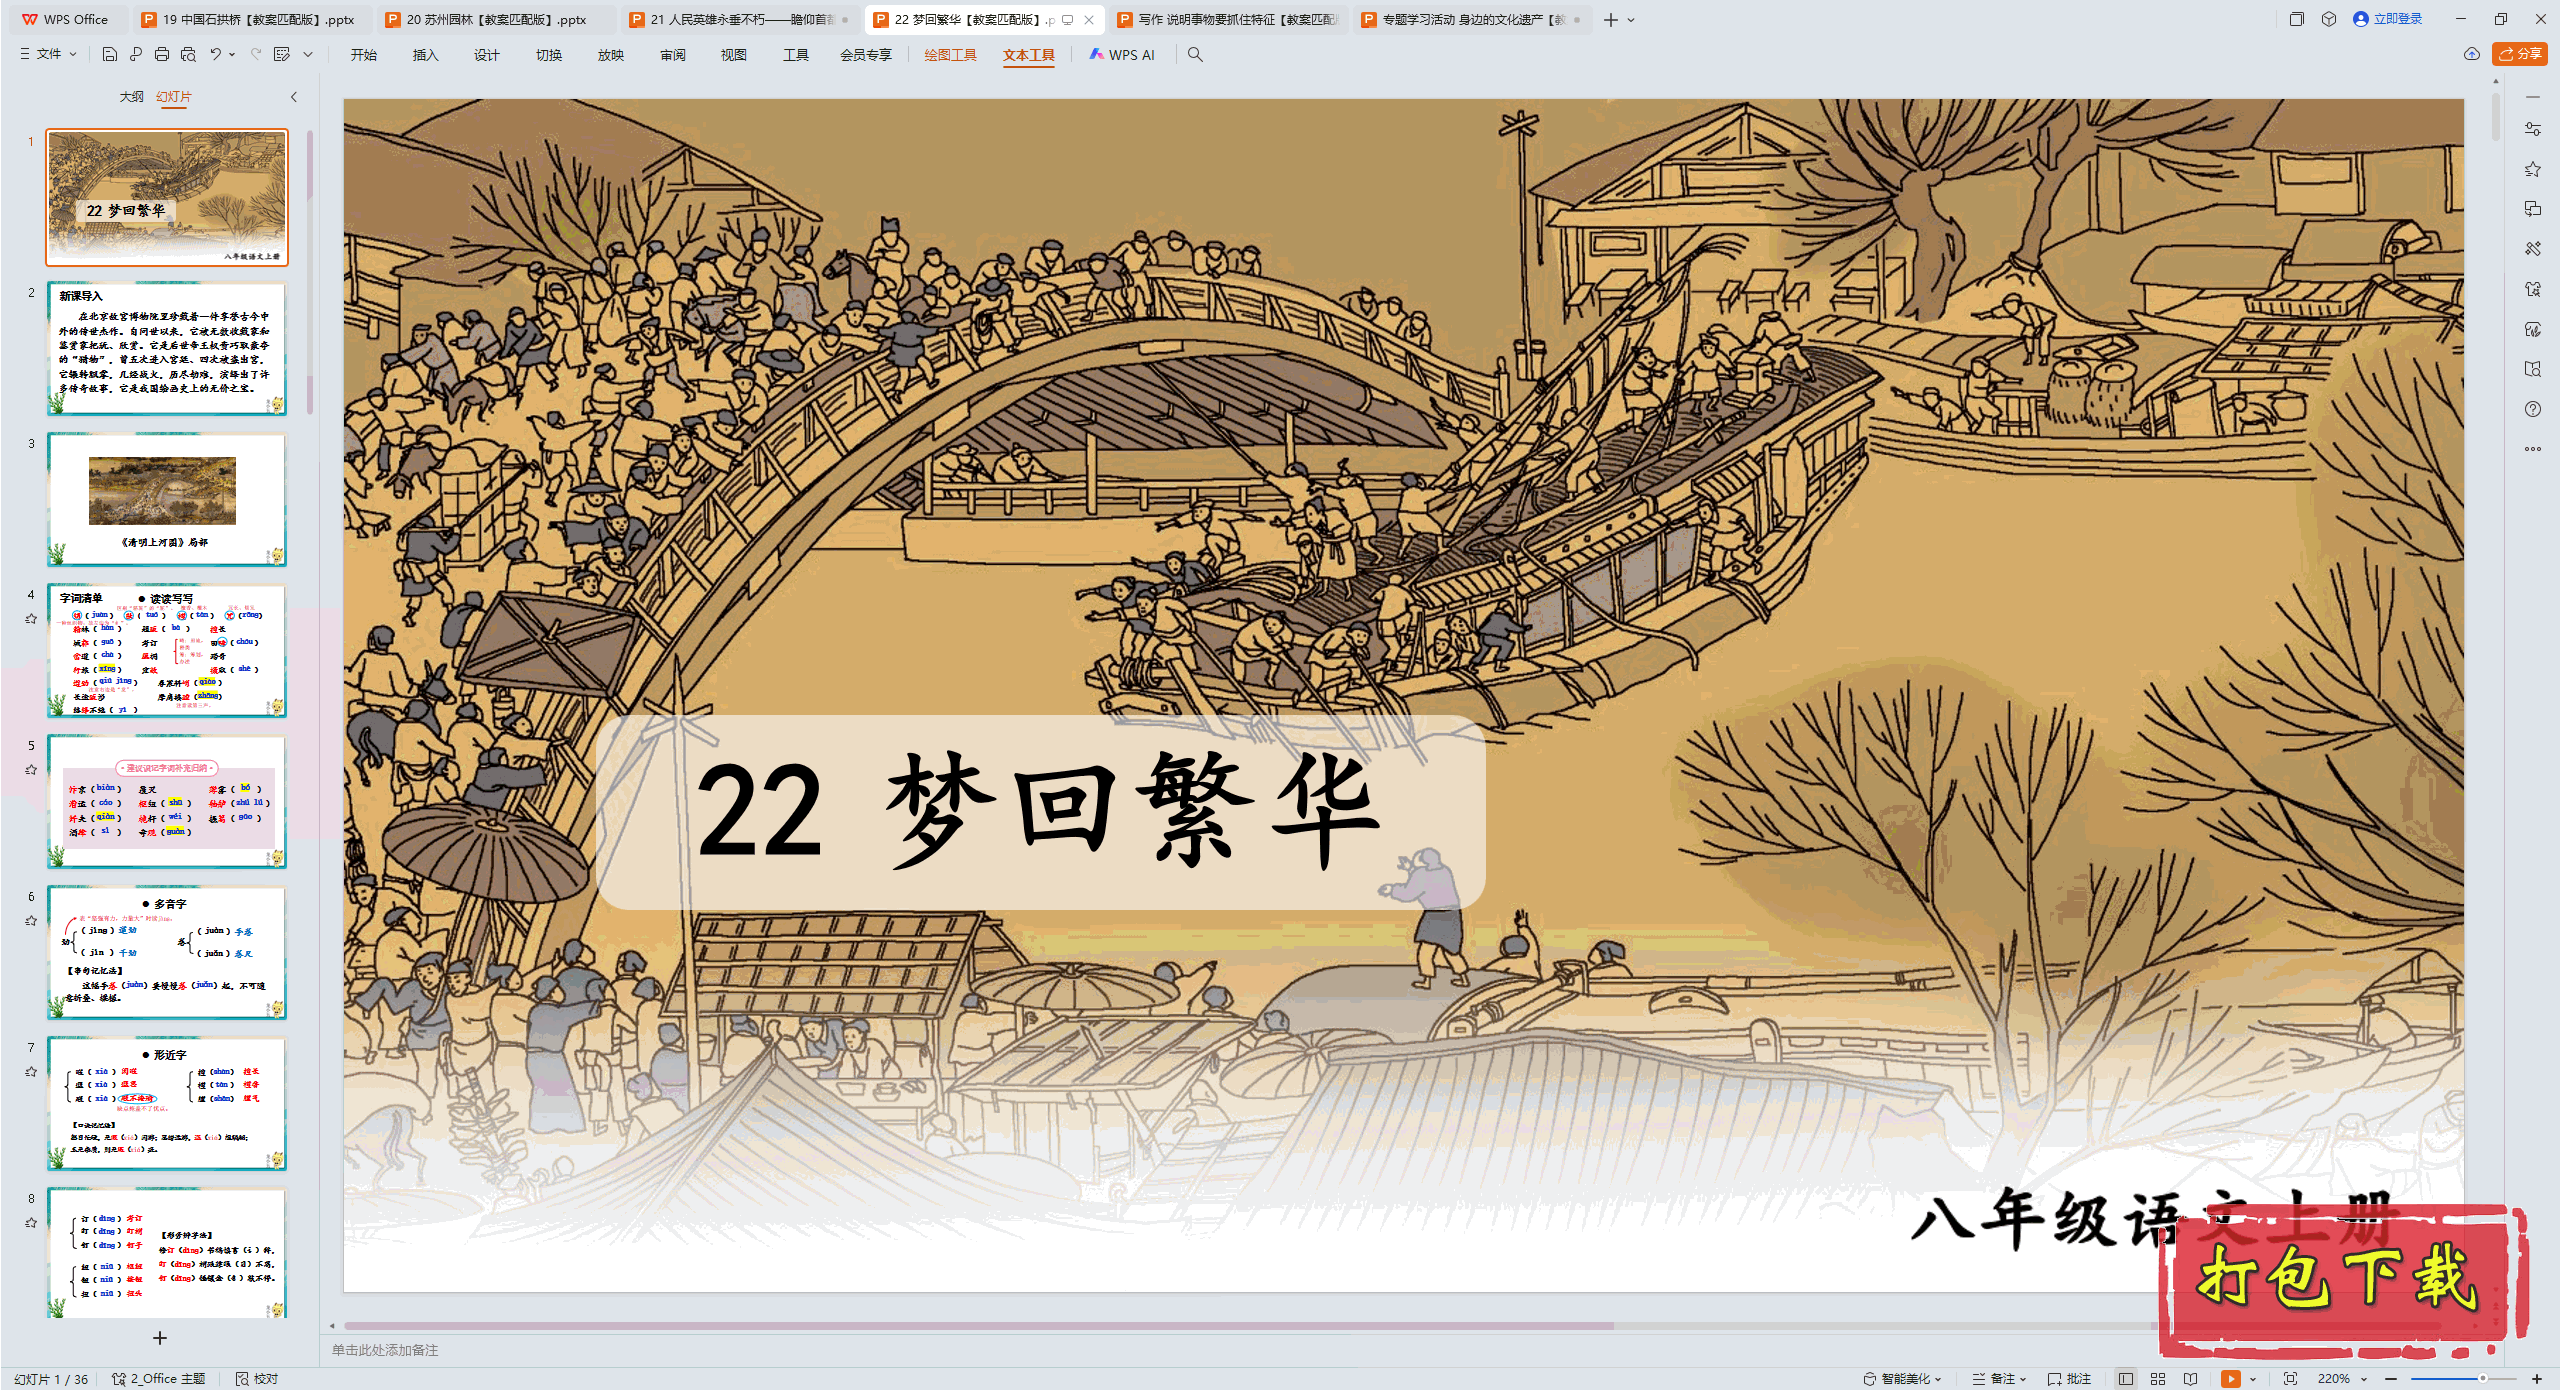This screenshot has width=2560, height=1390.
Task: Open the new tab options dropdown arrow
Action: tap(1632, 20)
